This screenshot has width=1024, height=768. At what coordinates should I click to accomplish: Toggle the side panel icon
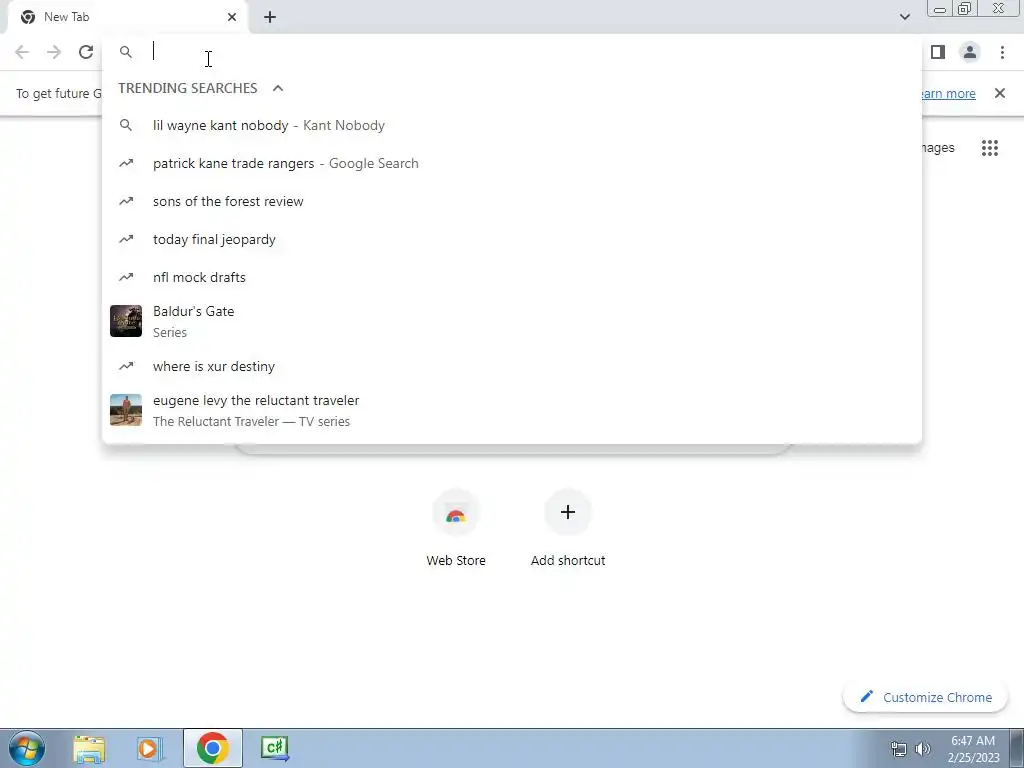click(x=938, y=52)
